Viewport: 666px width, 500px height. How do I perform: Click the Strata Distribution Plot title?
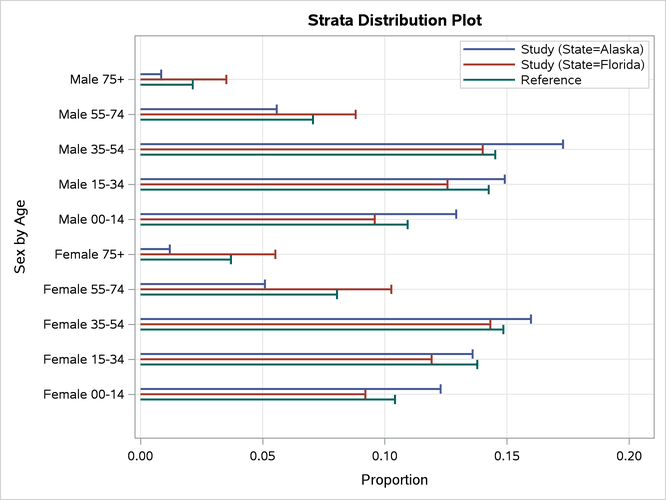click(397, 20)
